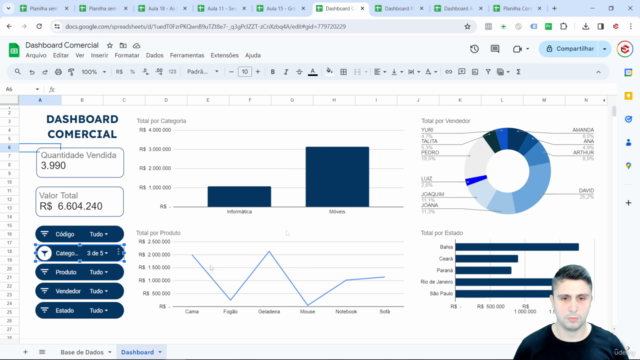Reload the browser page
This screenshot has height=360, width=640.
pyautogui.click(x=39, y=27)
